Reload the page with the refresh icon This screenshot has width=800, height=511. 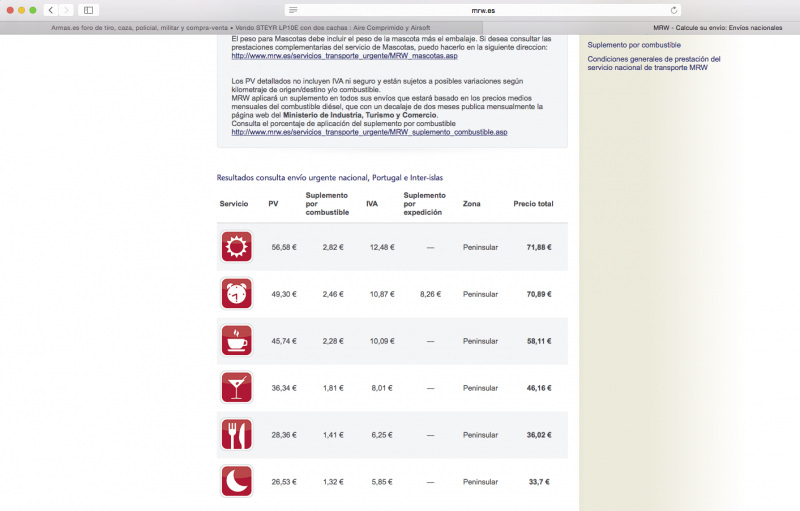(674, 10)
